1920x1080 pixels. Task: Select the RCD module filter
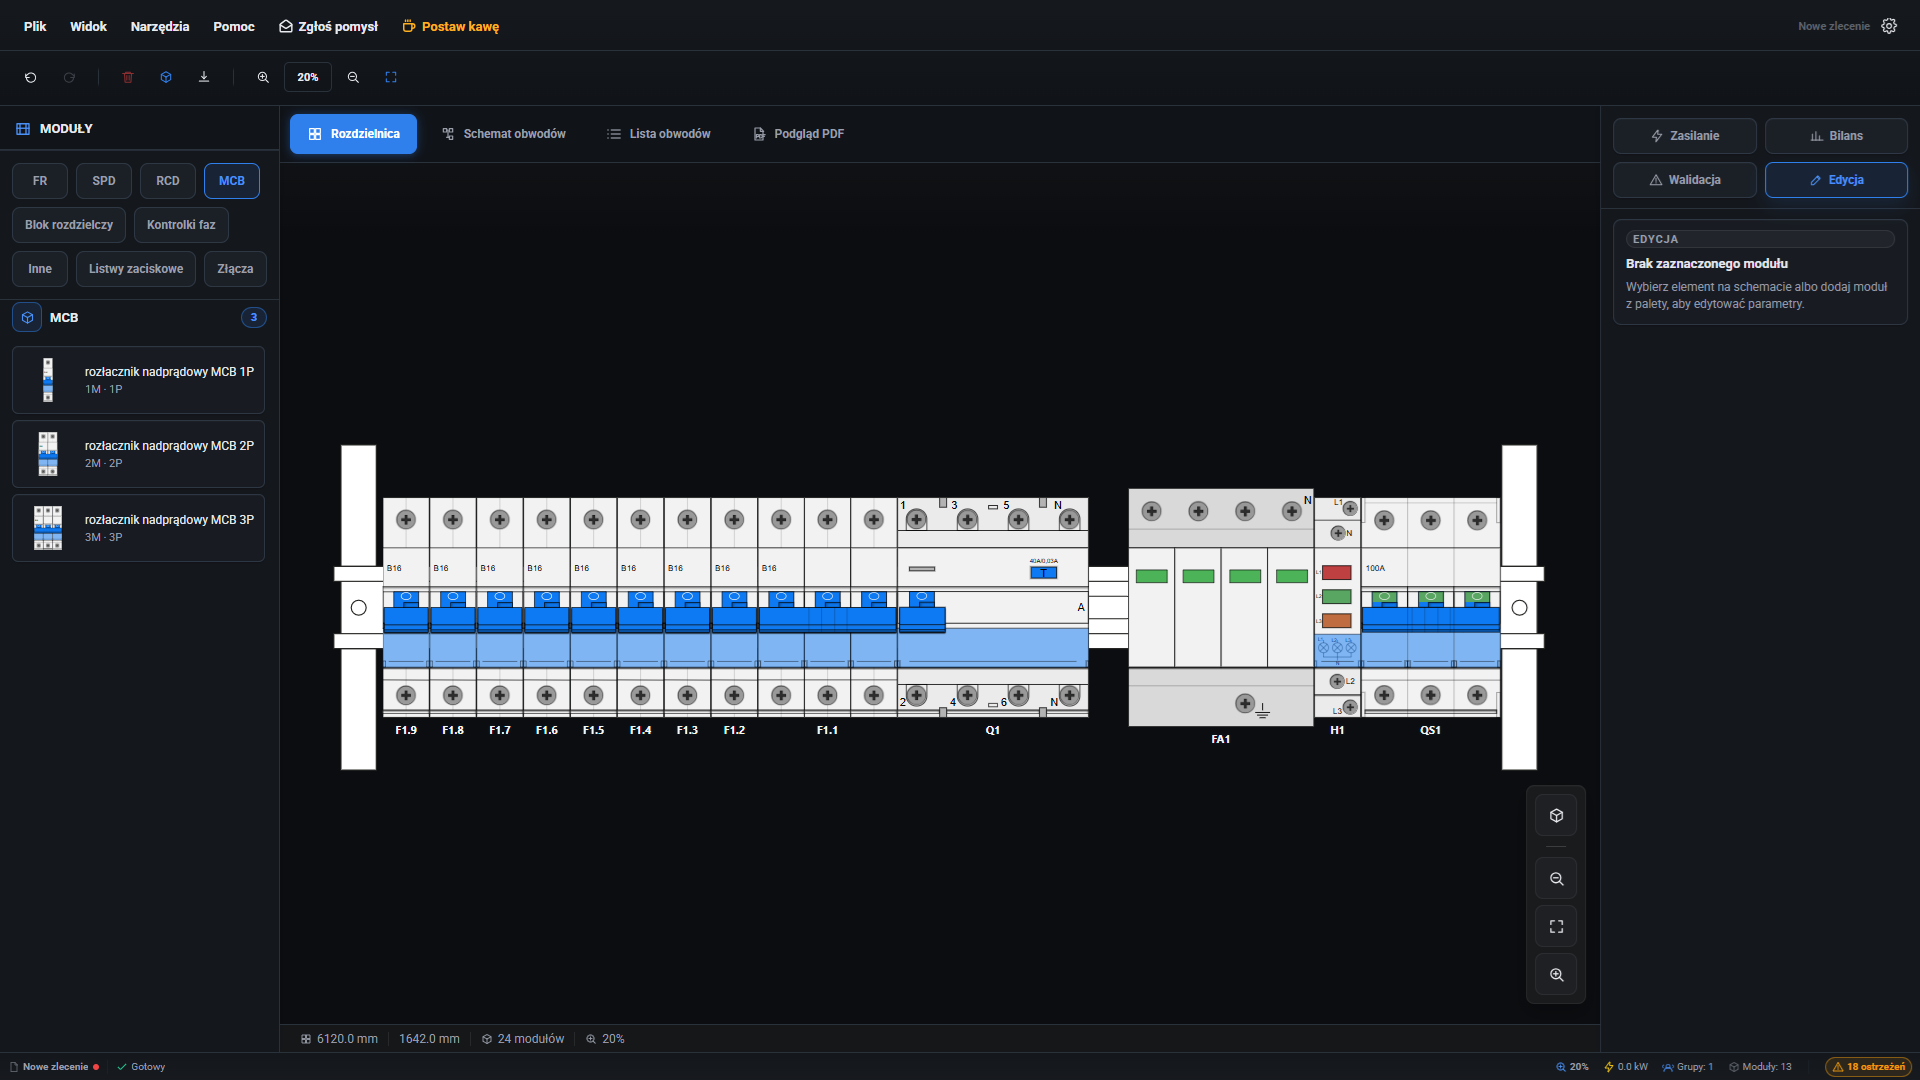168,181
